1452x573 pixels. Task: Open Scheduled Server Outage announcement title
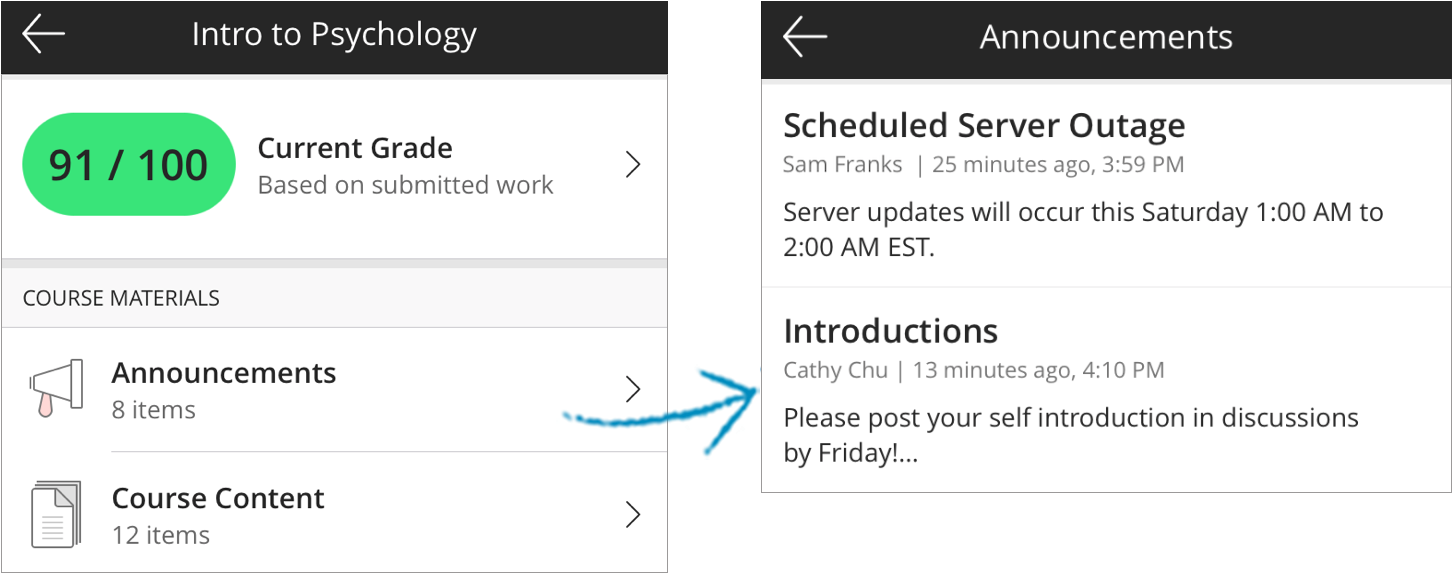[x=984, y=126]
